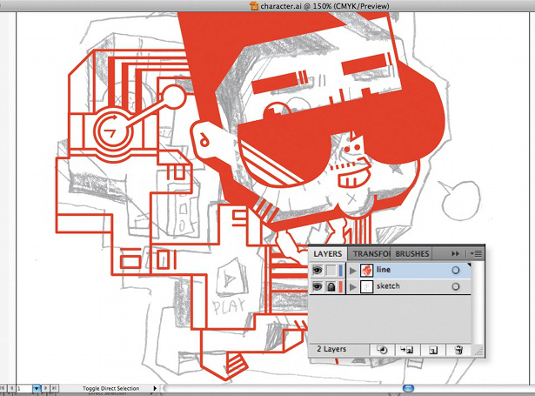Viewport: 535px width, 396px height.
Task: Click the target circle of the sketch layer
Action: 456,287
